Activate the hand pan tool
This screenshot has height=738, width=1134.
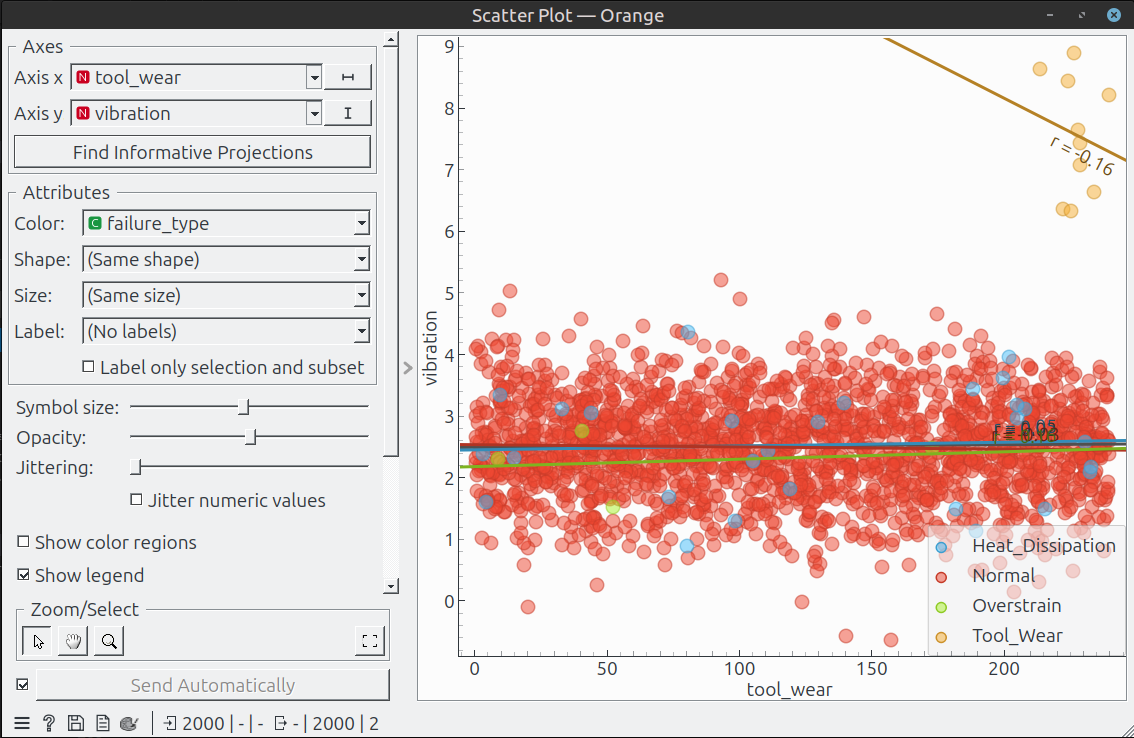point(73,641)
